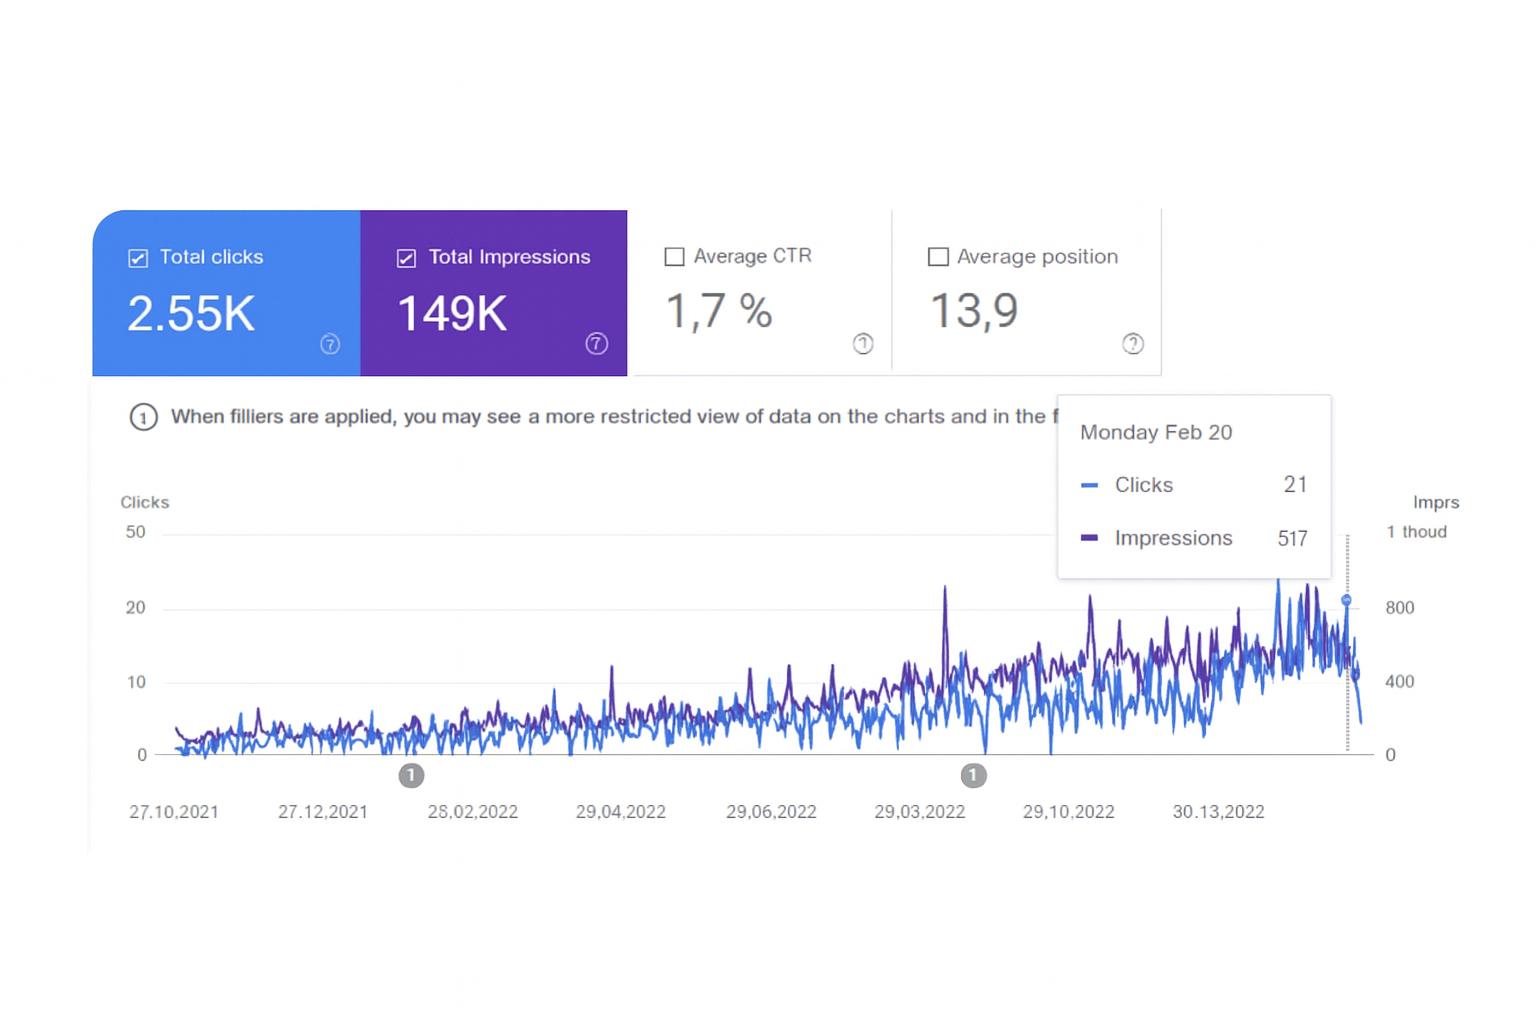Click the purple Impressions legend dash in tooltip
Viewport: 1536px width, 1024px height.
pyautogui.click(x=1090, y=538)
